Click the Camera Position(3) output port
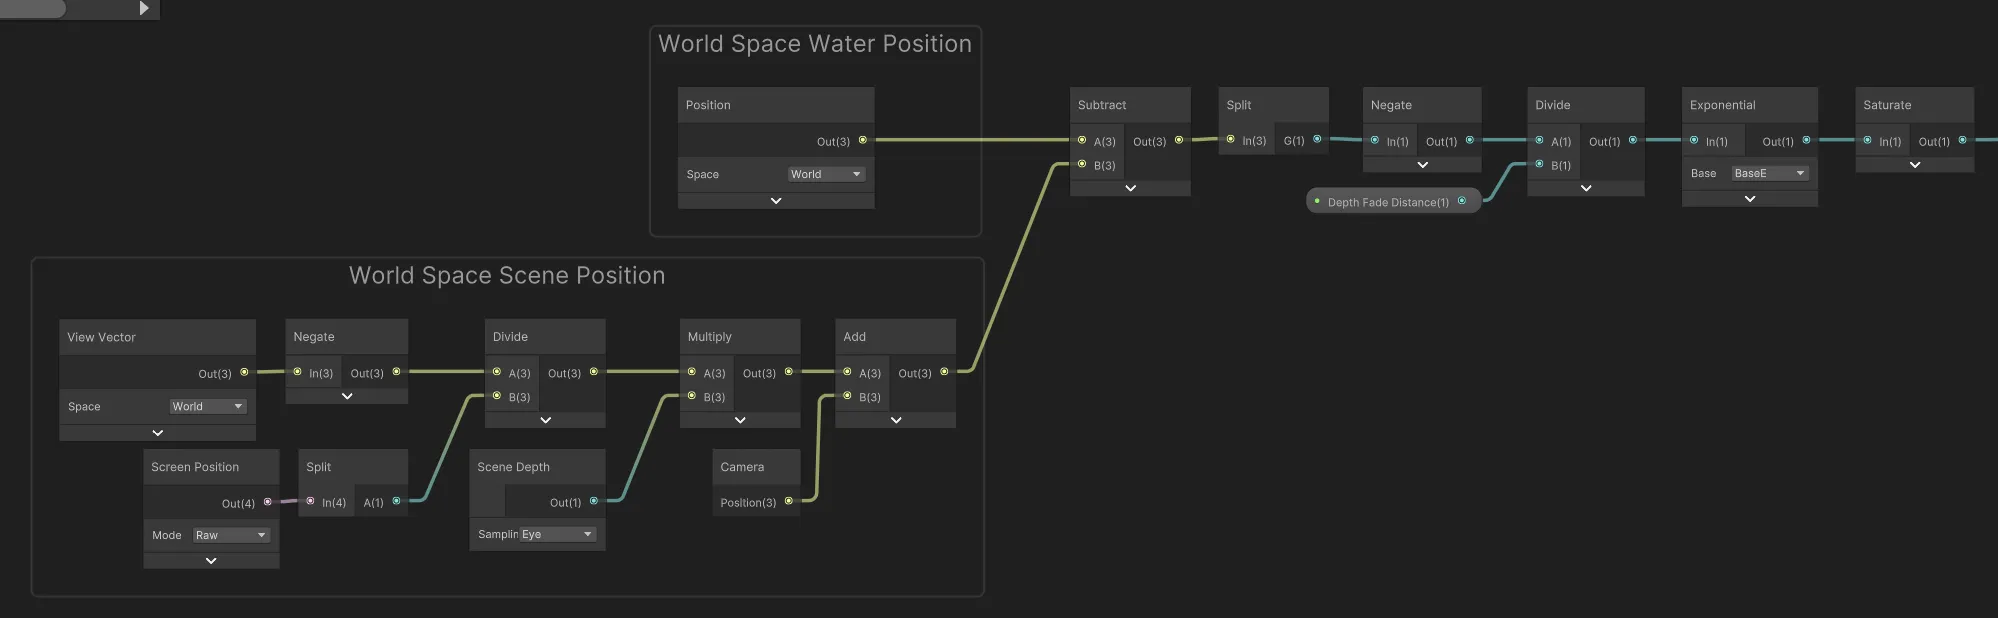The height and width of the screenshot is (618, 1998). tap(789, 501)
